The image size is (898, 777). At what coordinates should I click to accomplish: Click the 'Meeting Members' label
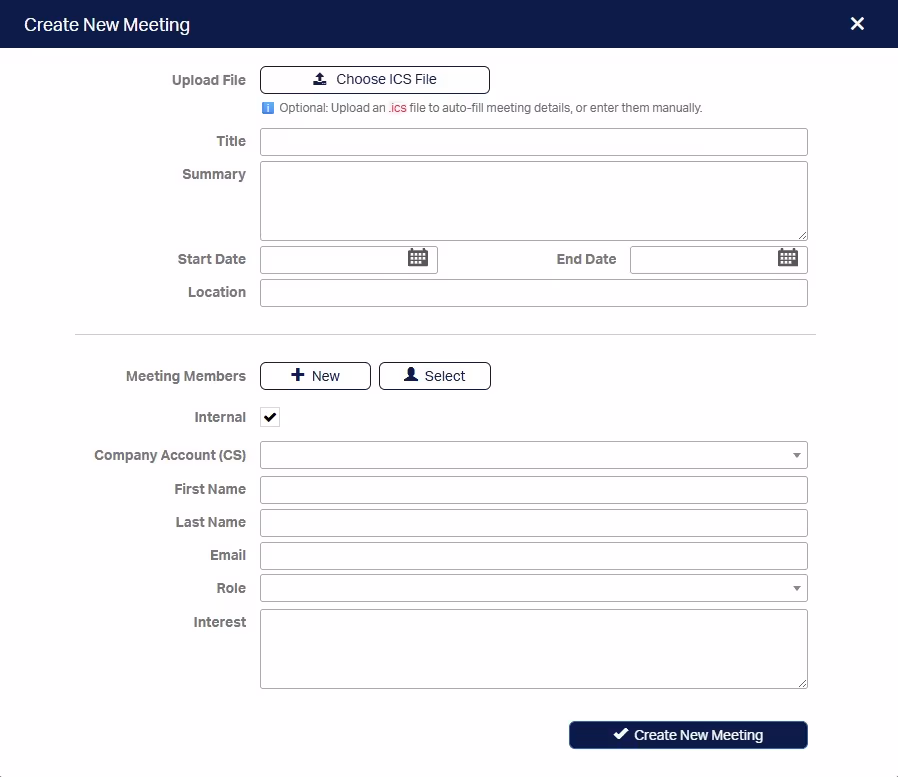[x=186, y=376]
